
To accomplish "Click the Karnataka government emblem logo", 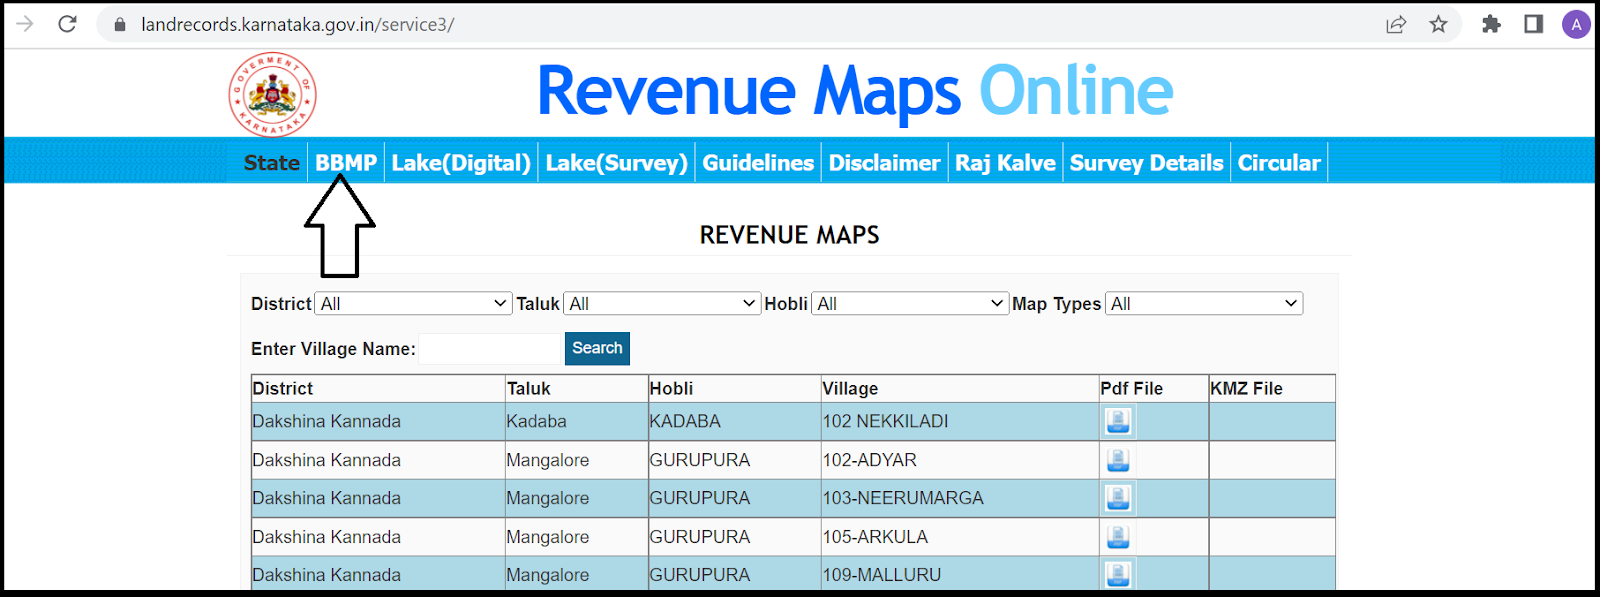I will 272,95.
